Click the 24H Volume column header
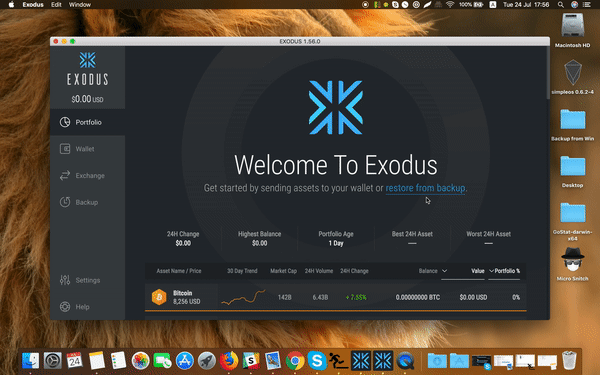 pos(319,271)
